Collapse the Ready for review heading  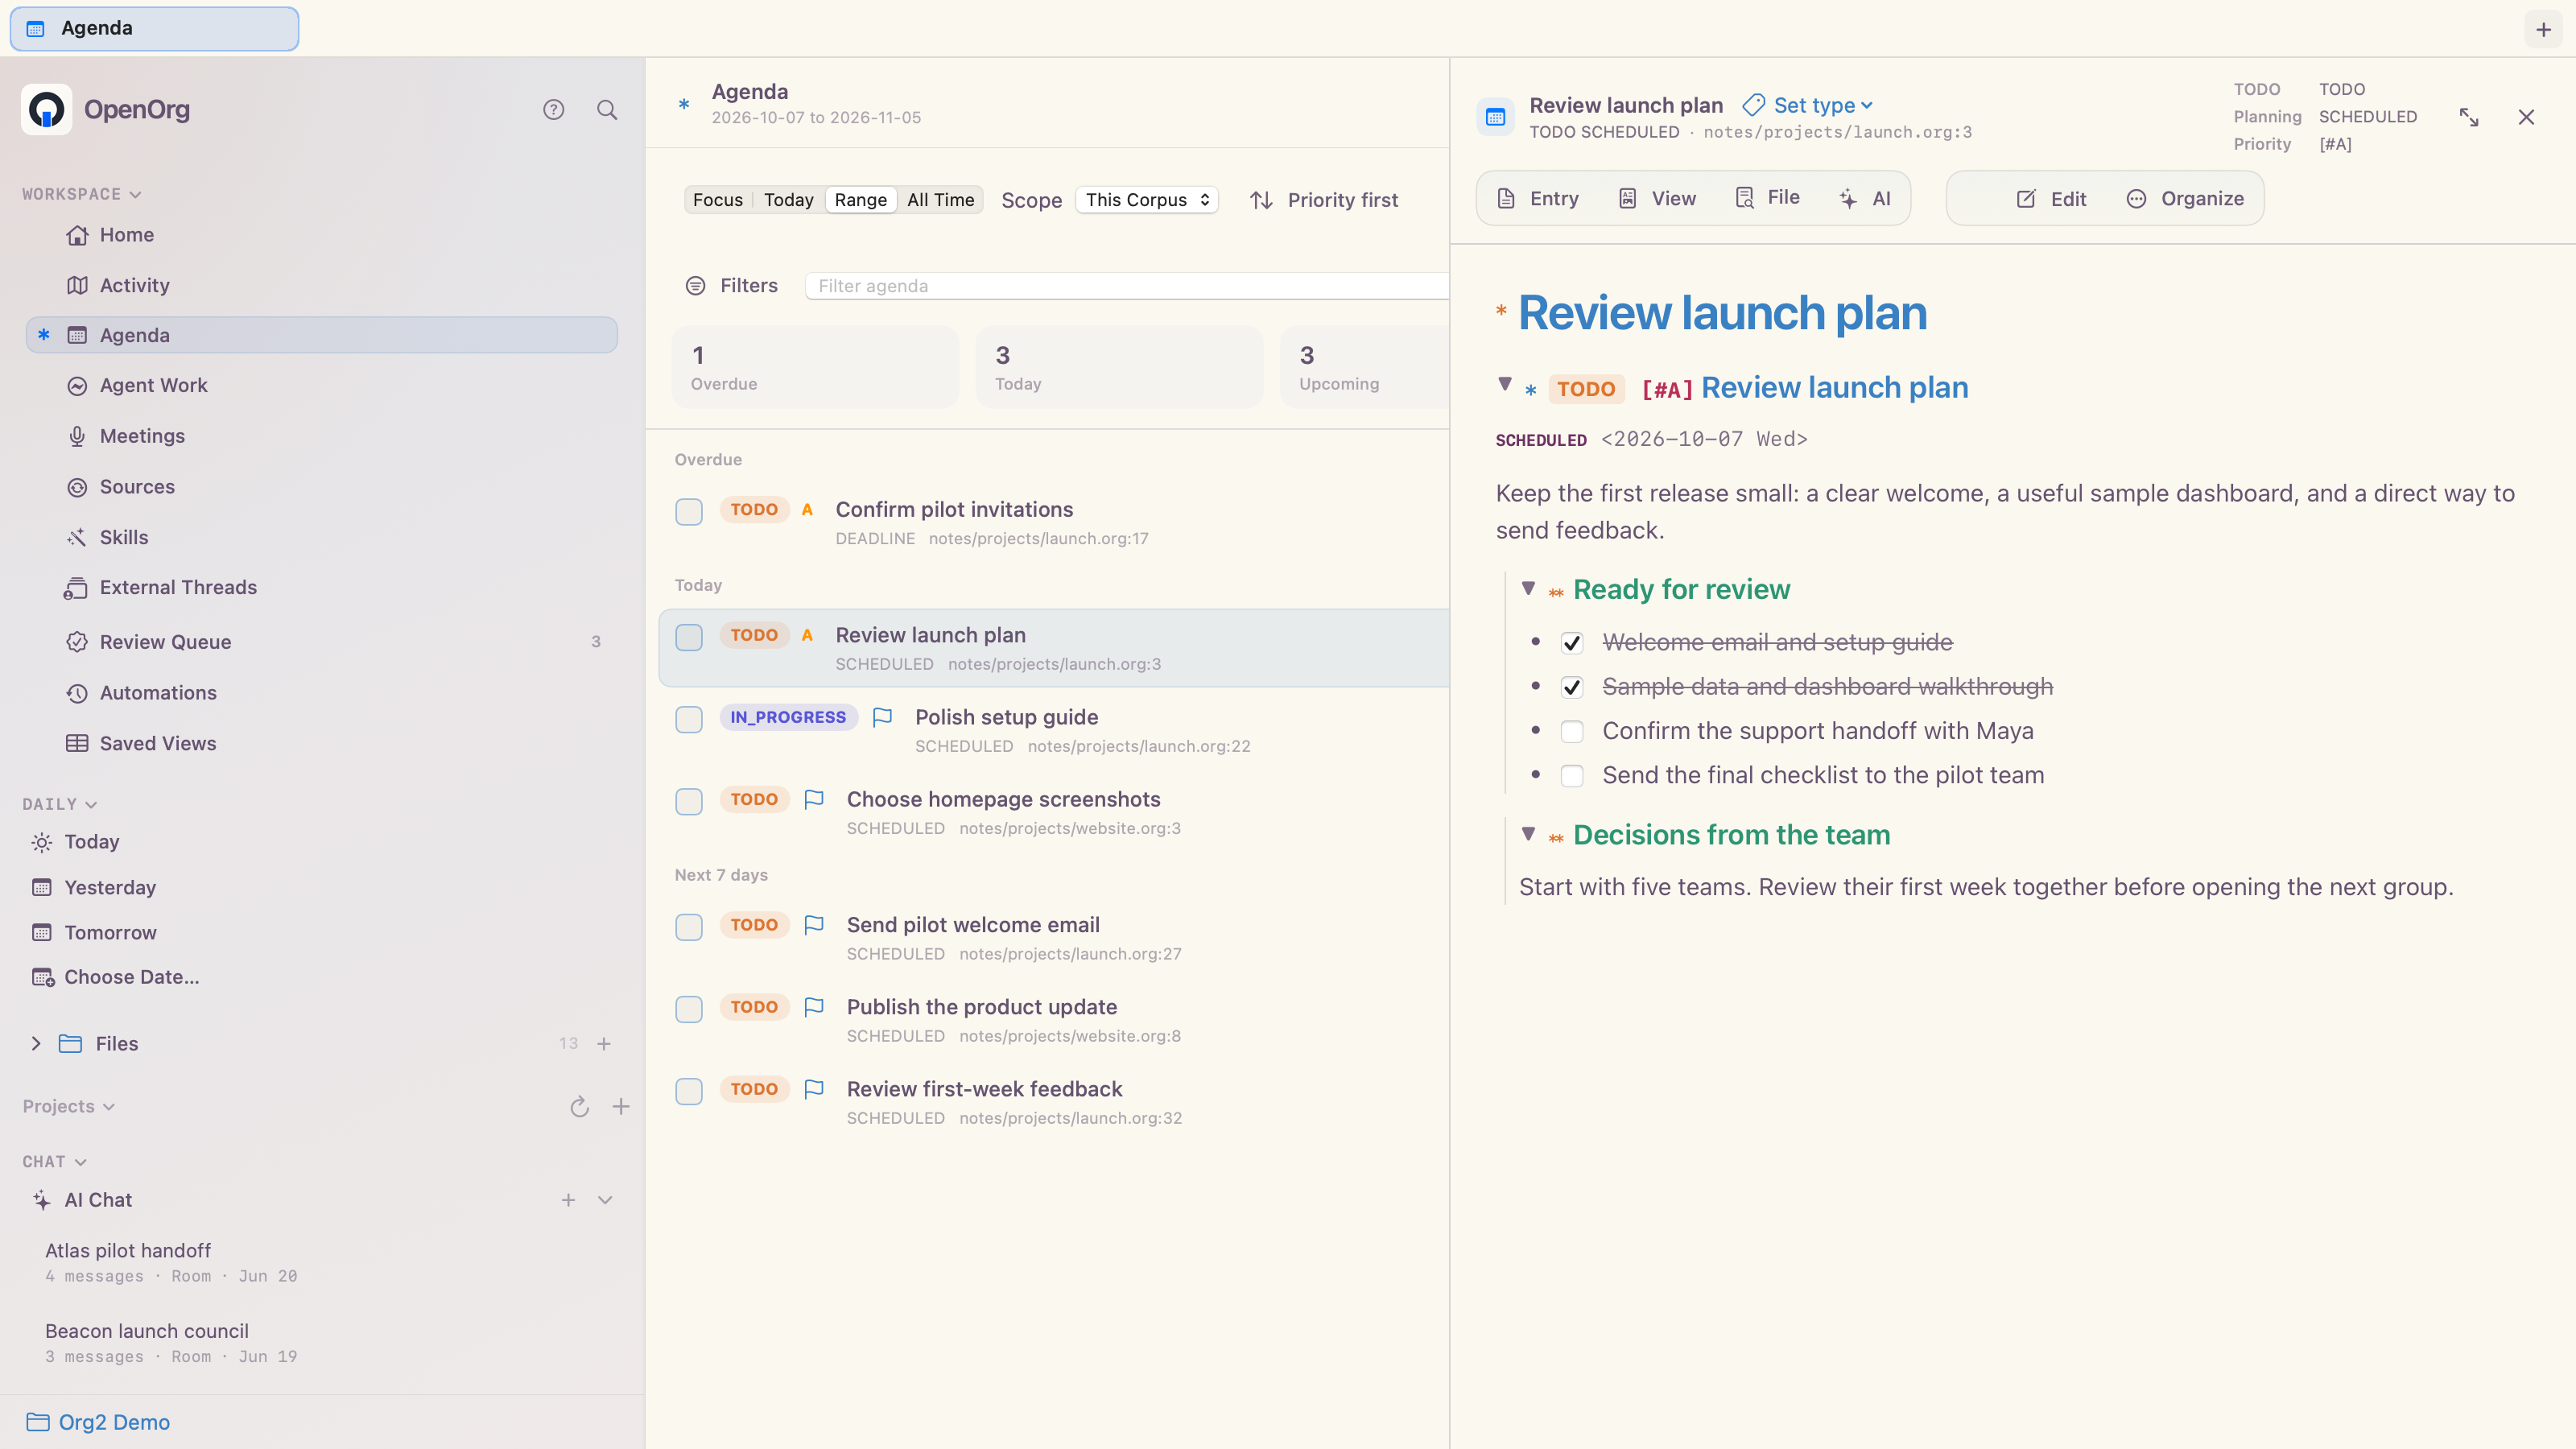(x=1528, y=588)
